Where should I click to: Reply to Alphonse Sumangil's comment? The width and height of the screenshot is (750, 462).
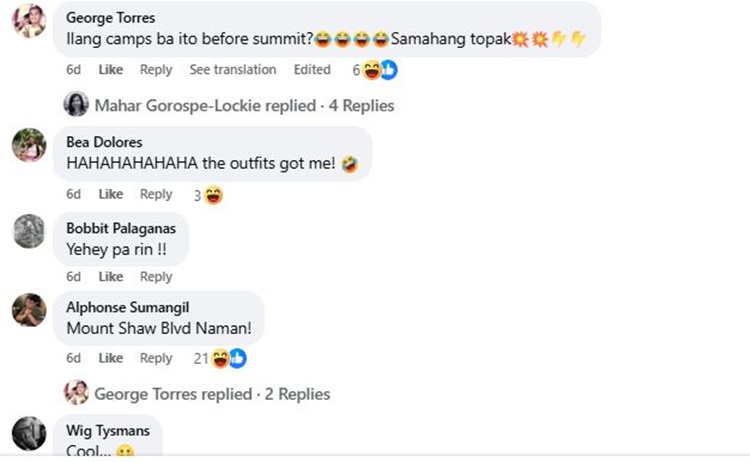pyautogui.click(x=156, y=358)
